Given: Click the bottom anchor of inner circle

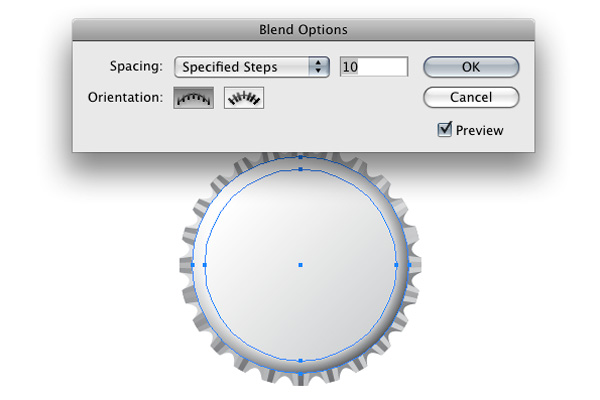Looking at the screenshot, I should pos(301,360).
